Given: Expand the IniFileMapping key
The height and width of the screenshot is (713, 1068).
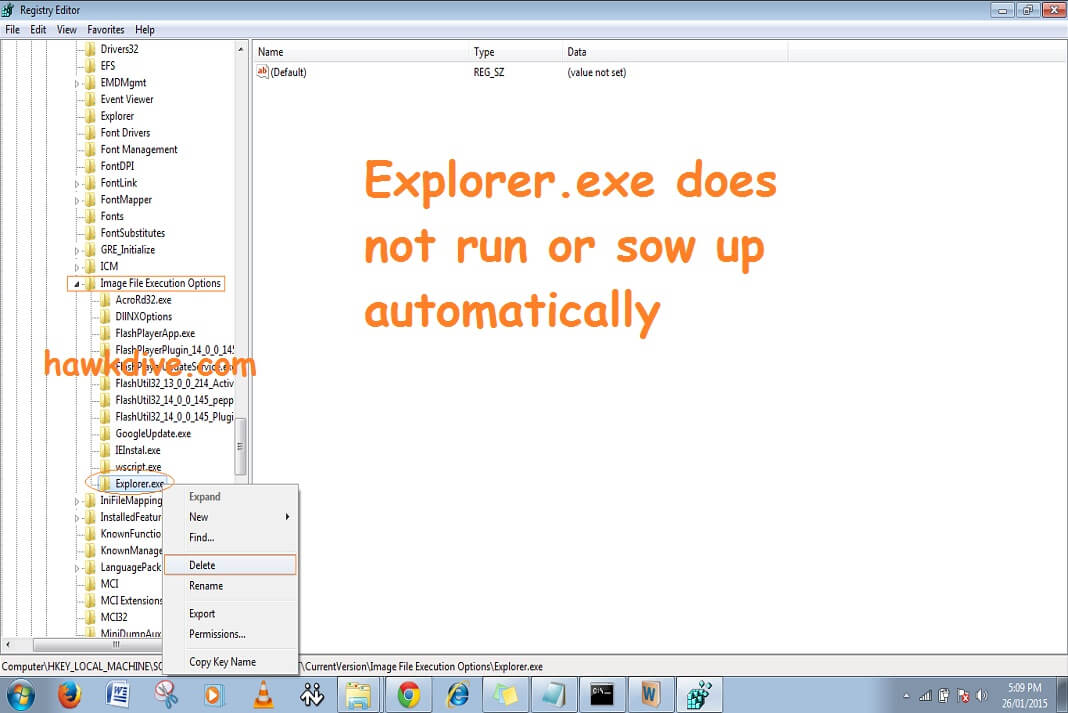Looking at the screenshot, I should click(x=76, y=501).
